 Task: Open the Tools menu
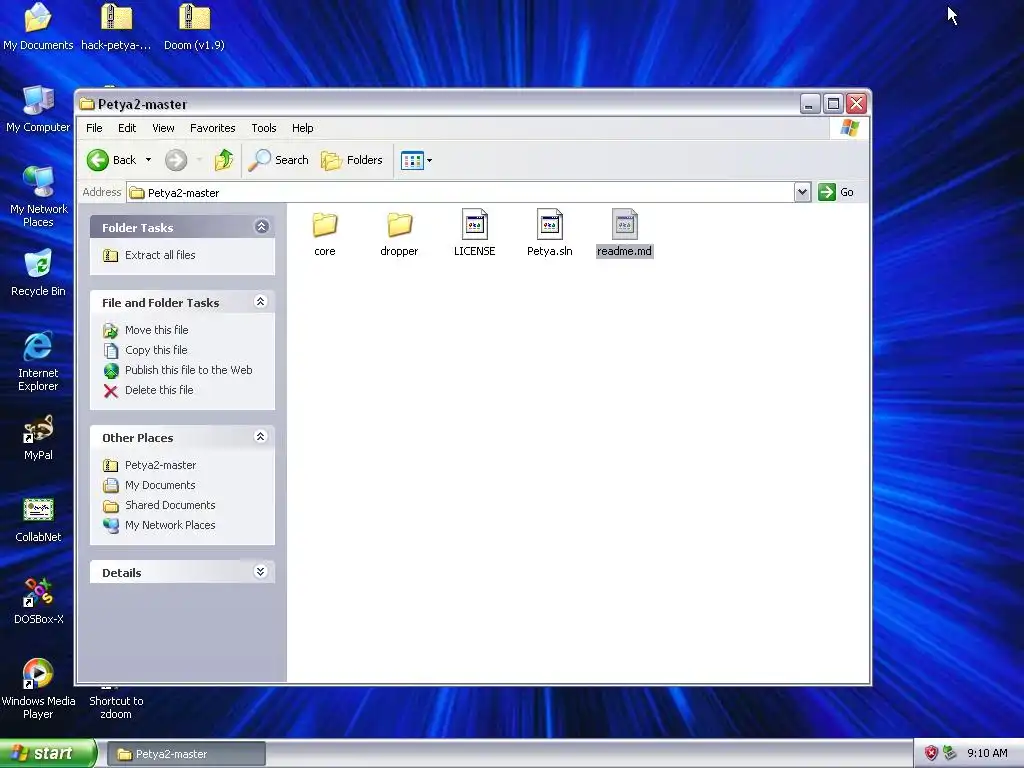264,128
